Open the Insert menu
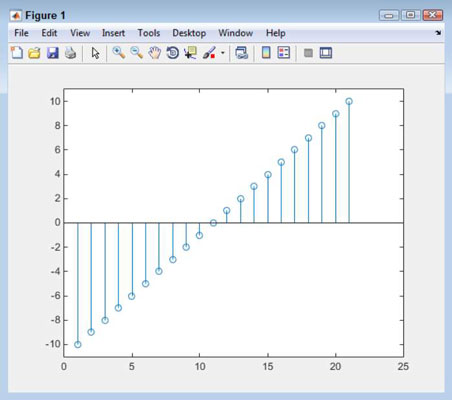 coord(113,33)
